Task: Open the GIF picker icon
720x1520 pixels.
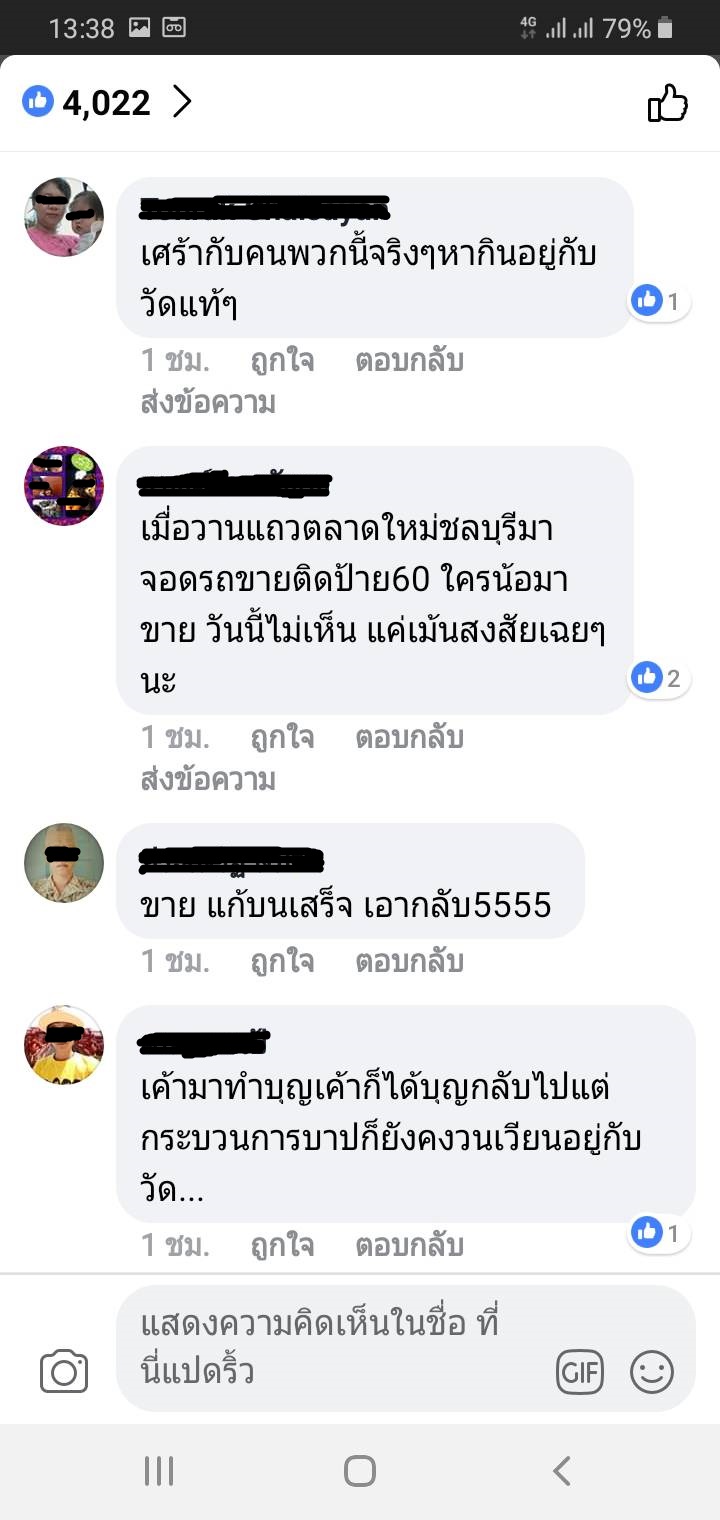Action: 580,1372
